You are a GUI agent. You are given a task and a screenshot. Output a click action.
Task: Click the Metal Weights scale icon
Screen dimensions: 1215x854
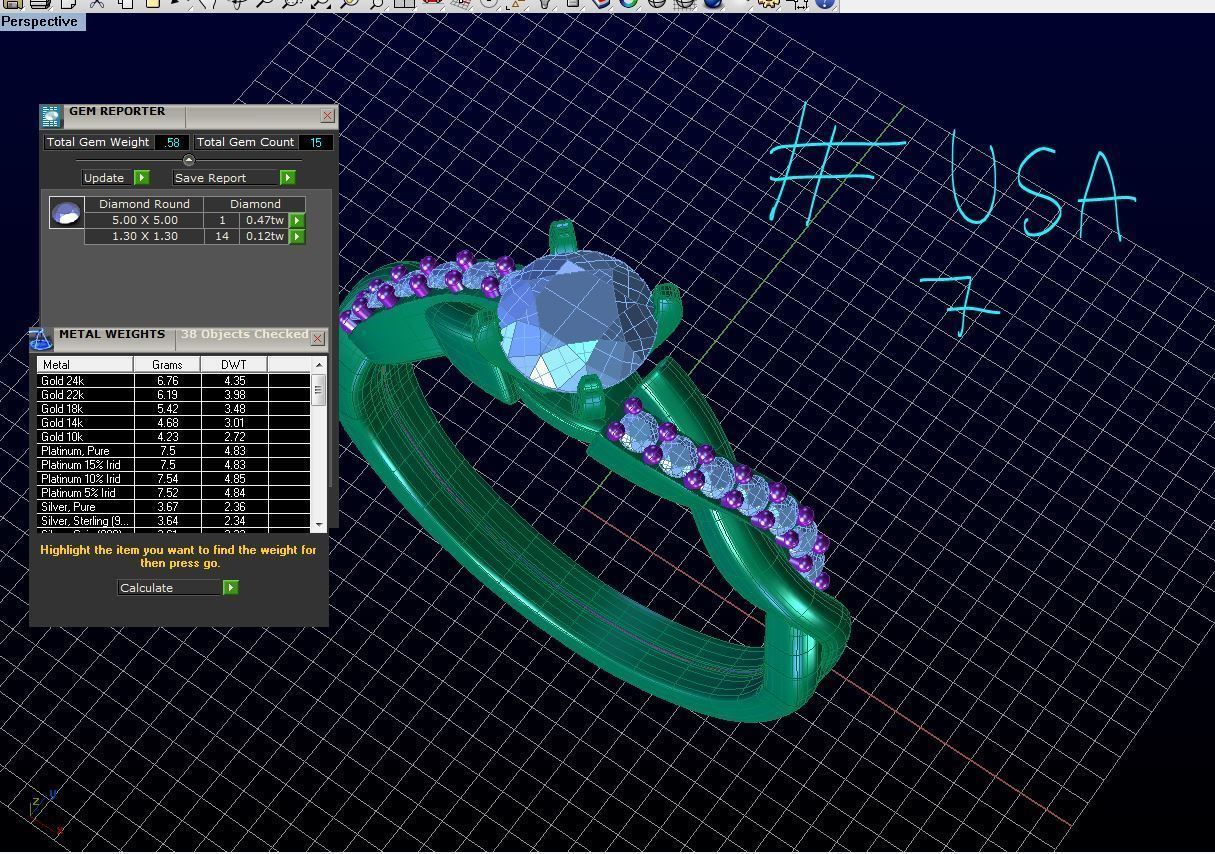click(39, 339)
